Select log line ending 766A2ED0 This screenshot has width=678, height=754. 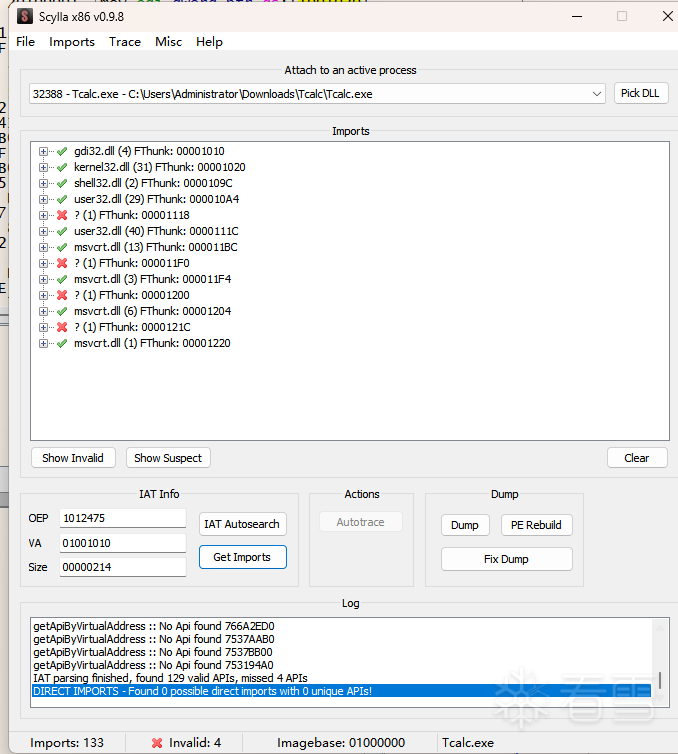[154, 626]
